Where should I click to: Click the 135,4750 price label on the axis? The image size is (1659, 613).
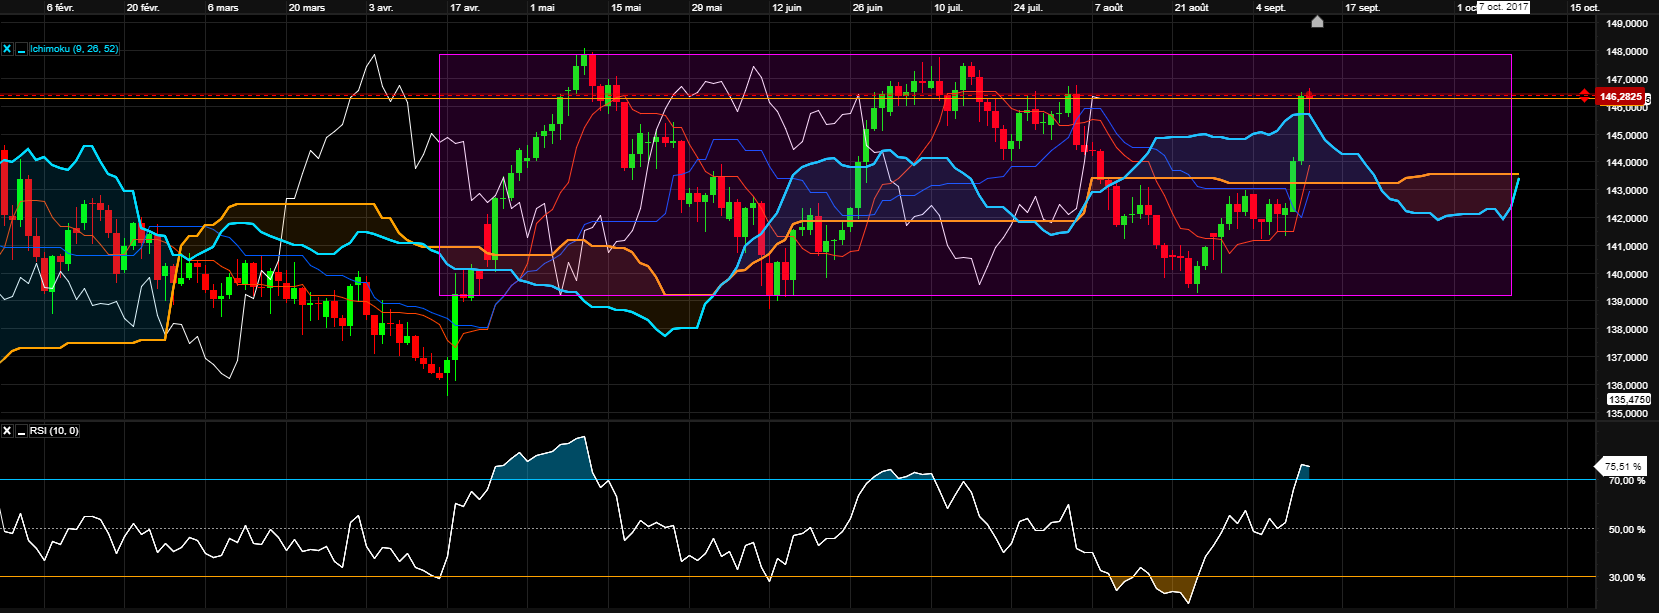point(1629,399)
